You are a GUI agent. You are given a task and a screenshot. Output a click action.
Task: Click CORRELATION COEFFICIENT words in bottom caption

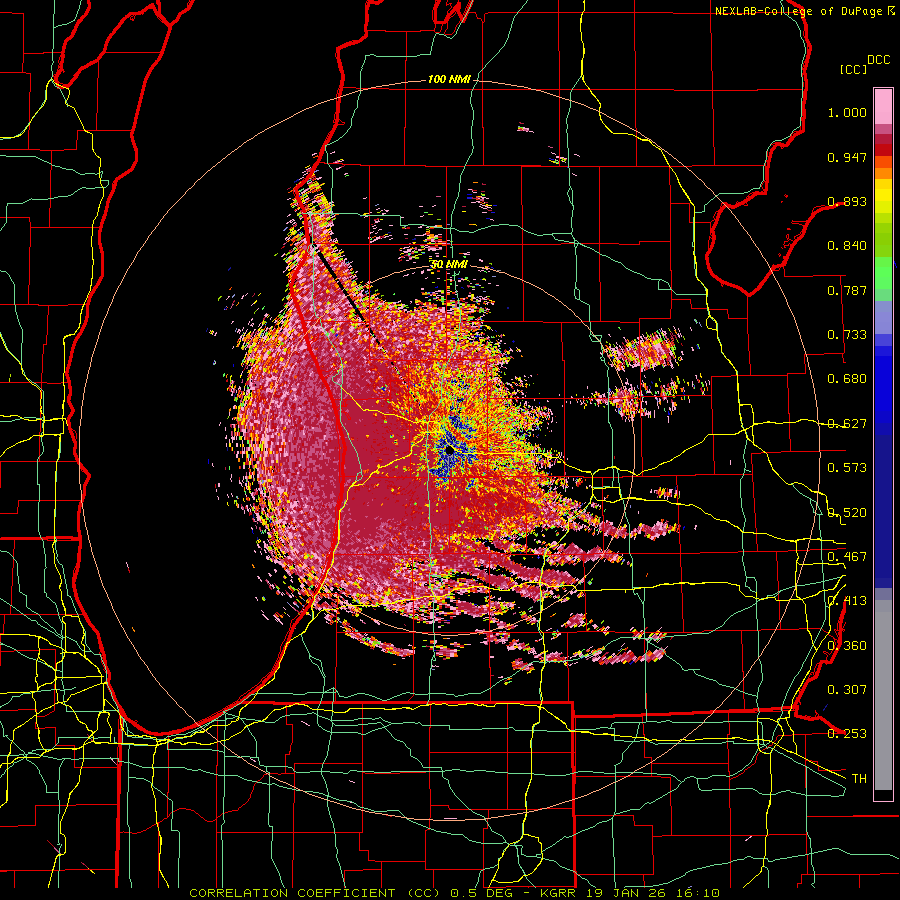(x=292, y=893)
